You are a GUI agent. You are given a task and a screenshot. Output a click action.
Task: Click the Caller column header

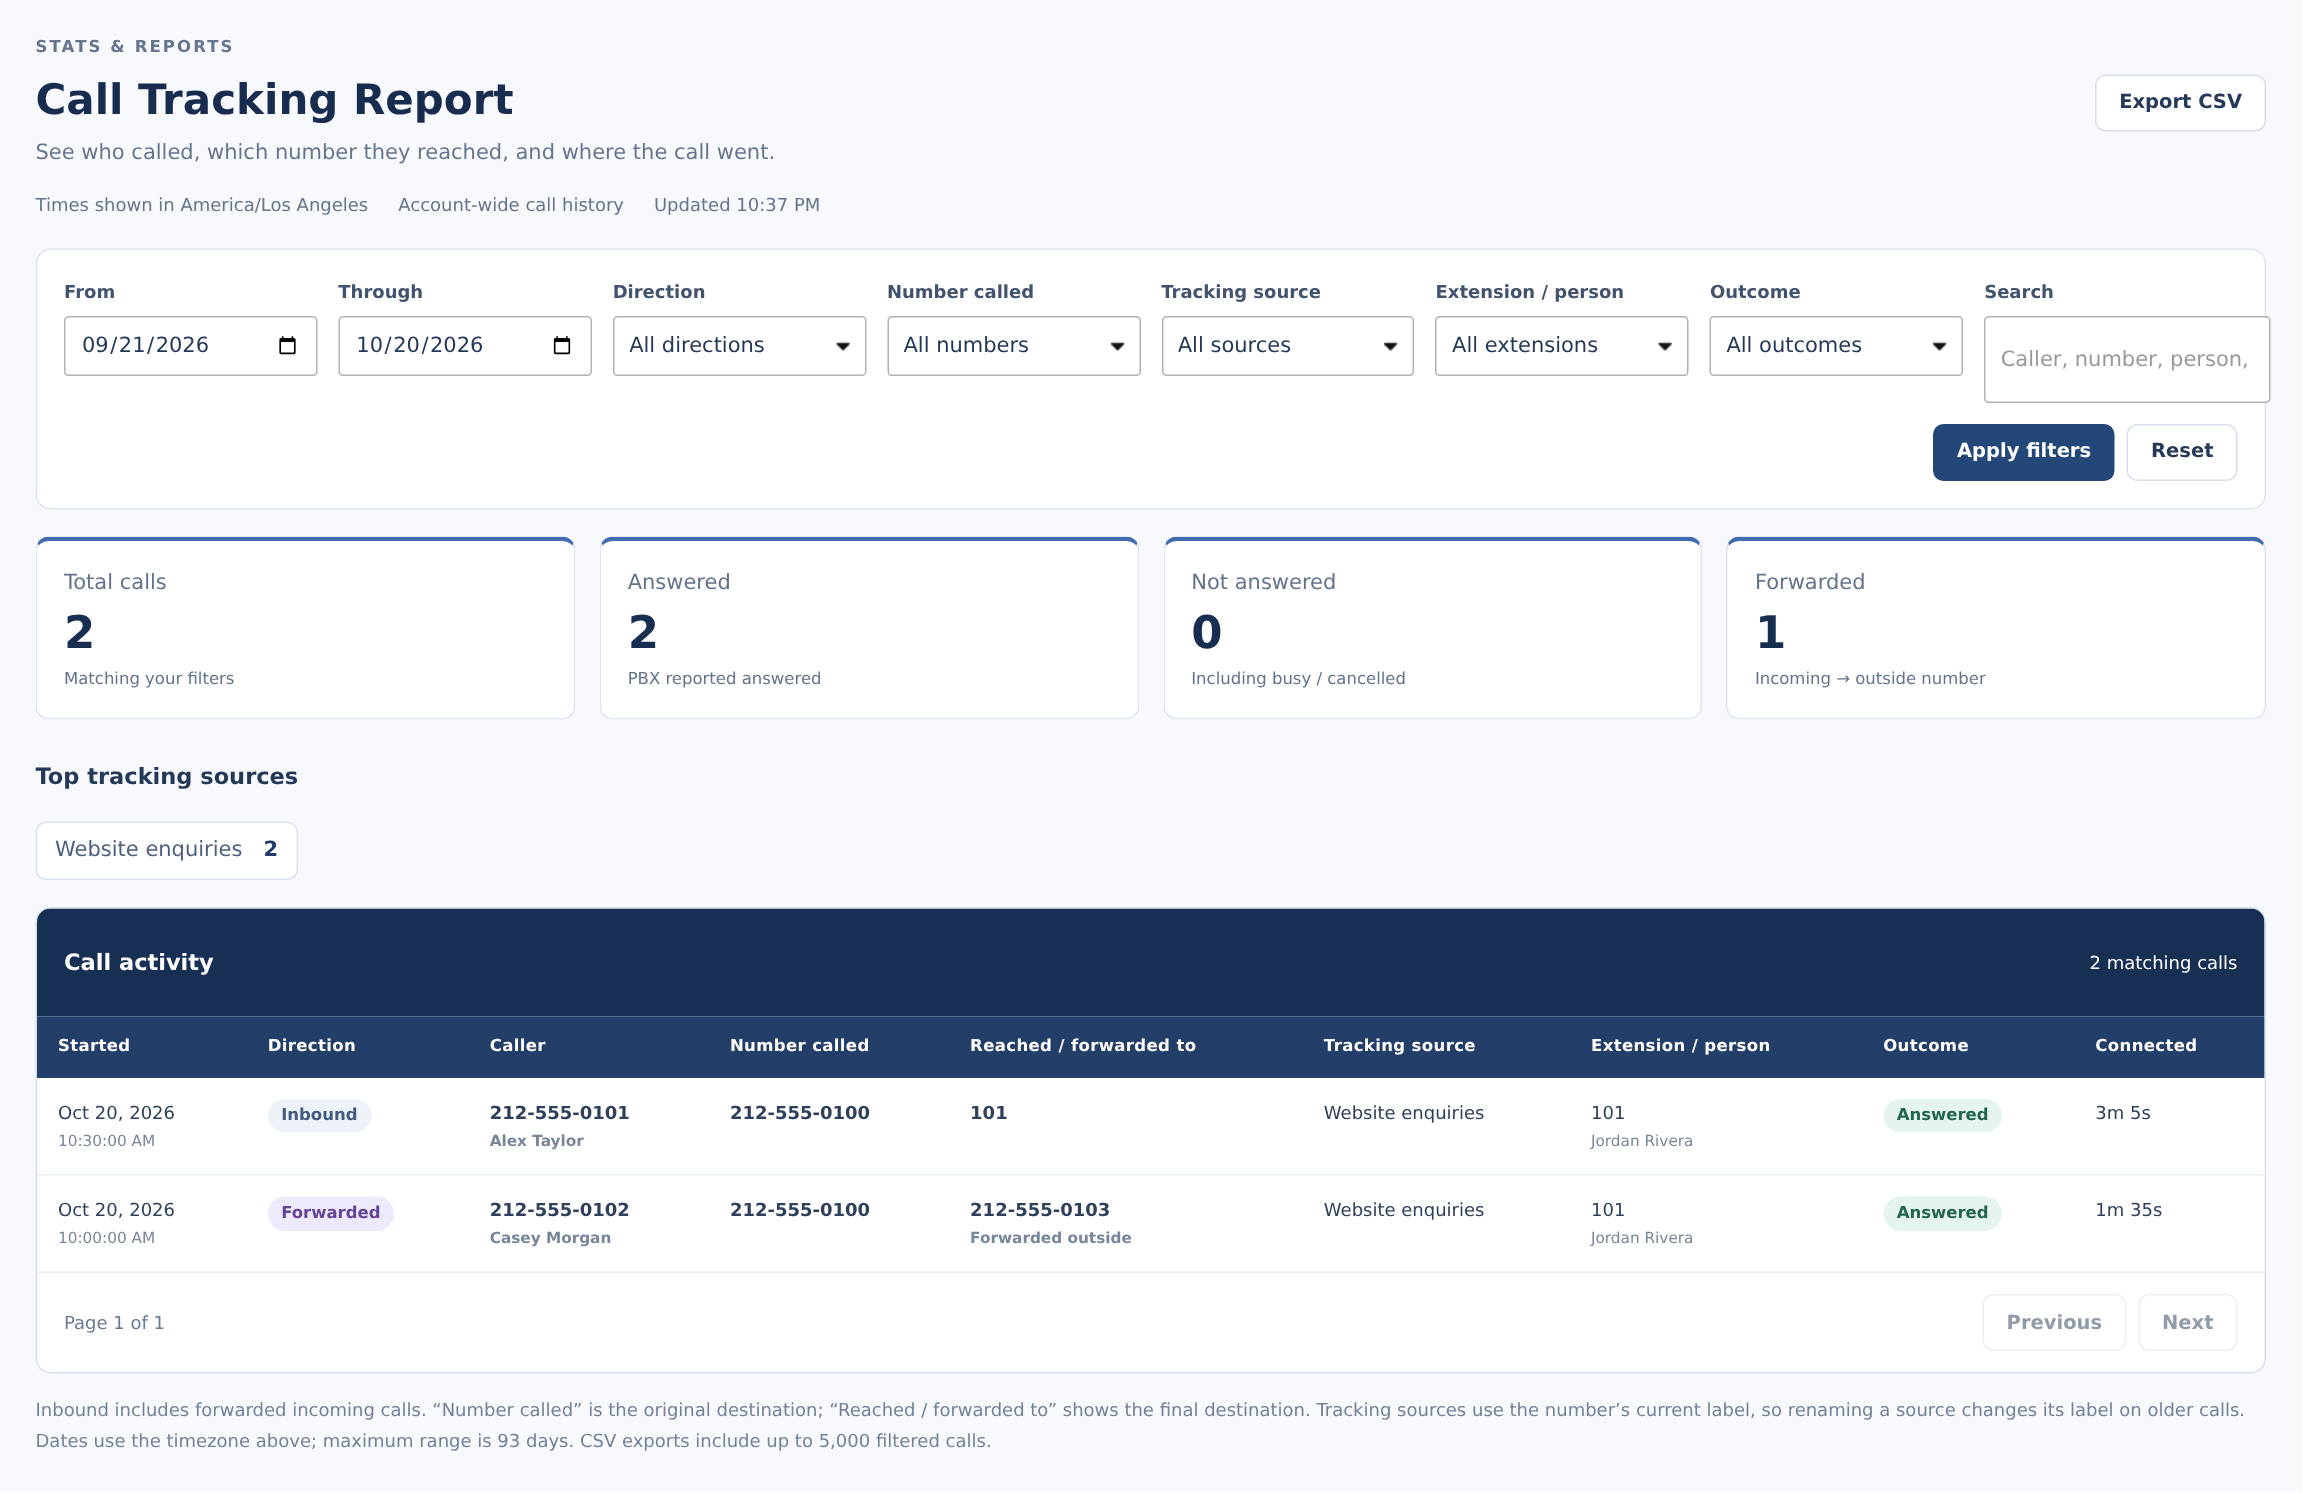(x=517, y=1045)
